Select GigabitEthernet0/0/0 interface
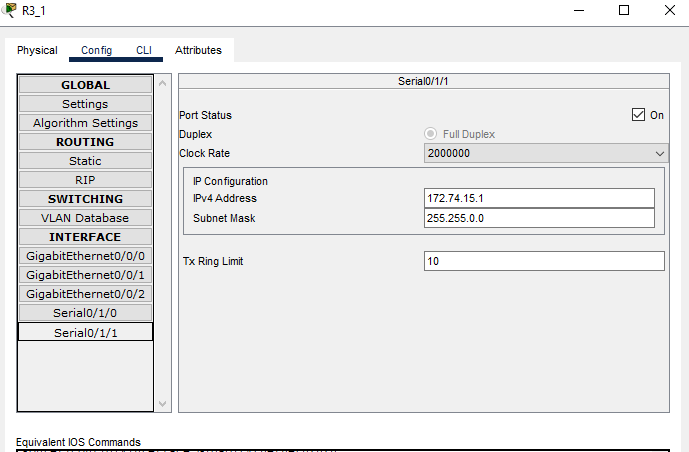Screen dimensions: 689x452 coord(85,256)
